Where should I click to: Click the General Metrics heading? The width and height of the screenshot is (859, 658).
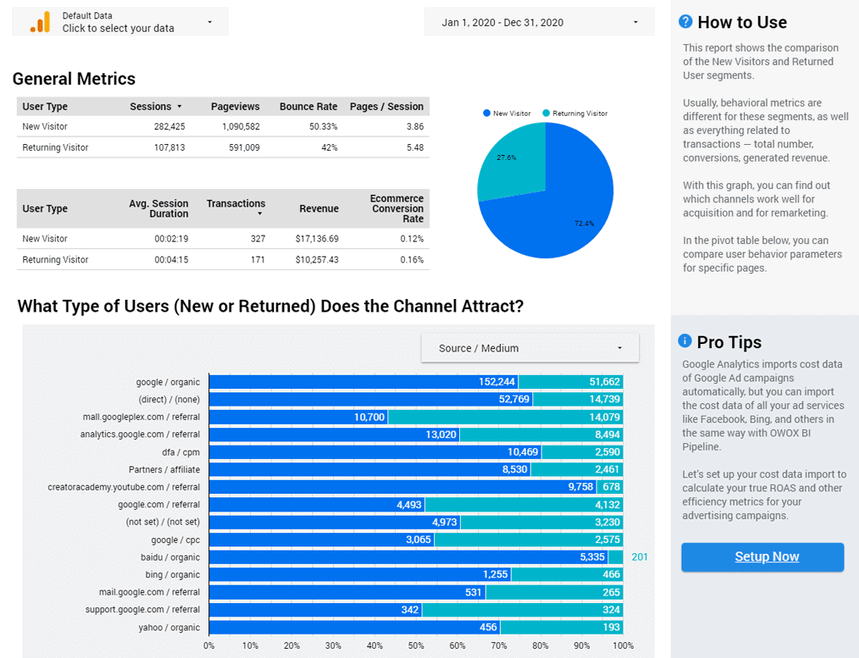74,79
